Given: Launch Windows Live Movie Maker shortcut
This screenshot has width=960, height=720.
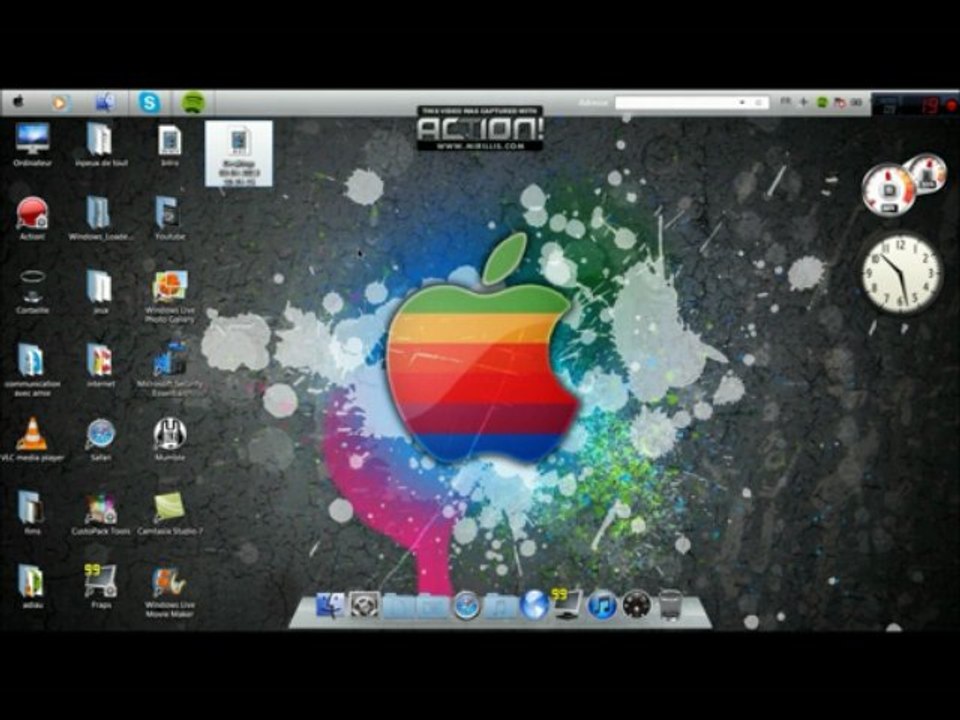Looking at the screenshot, I should [x=170, y=591].
